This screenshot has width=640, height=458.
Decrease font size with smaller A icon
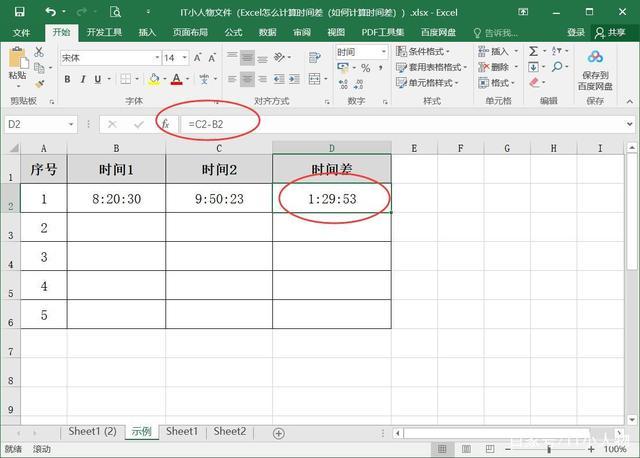pyautogui.click(x=212, y=58)
